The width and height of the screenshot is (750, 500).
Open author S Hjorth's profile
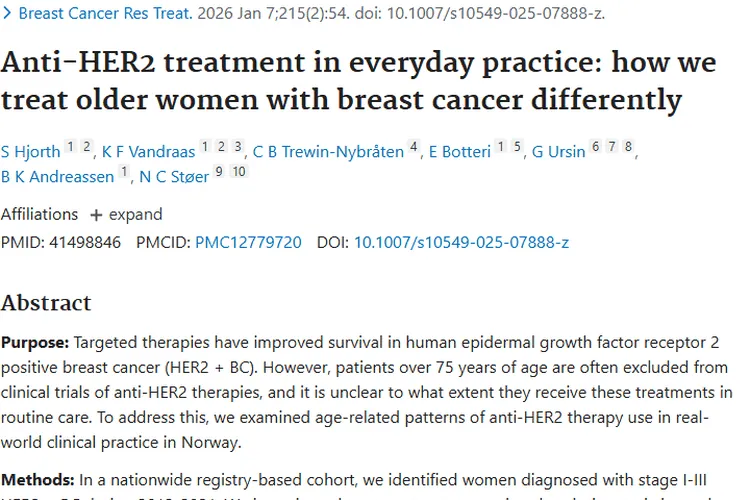[30, 151]
